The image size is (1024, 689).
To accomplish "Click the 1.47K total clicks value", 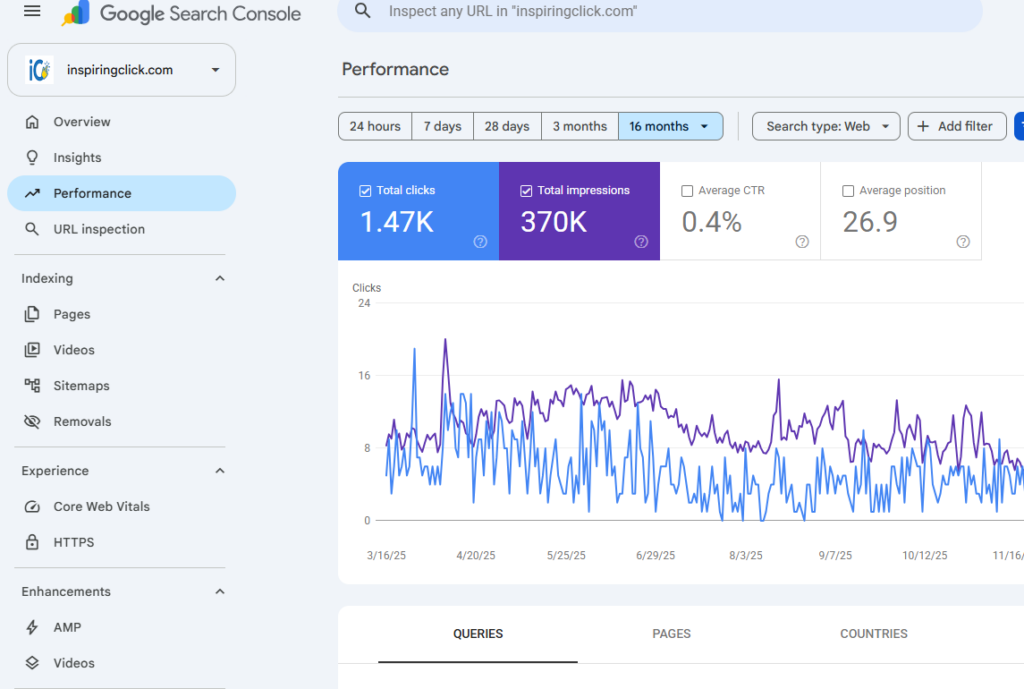I will (x=397, y=222).
